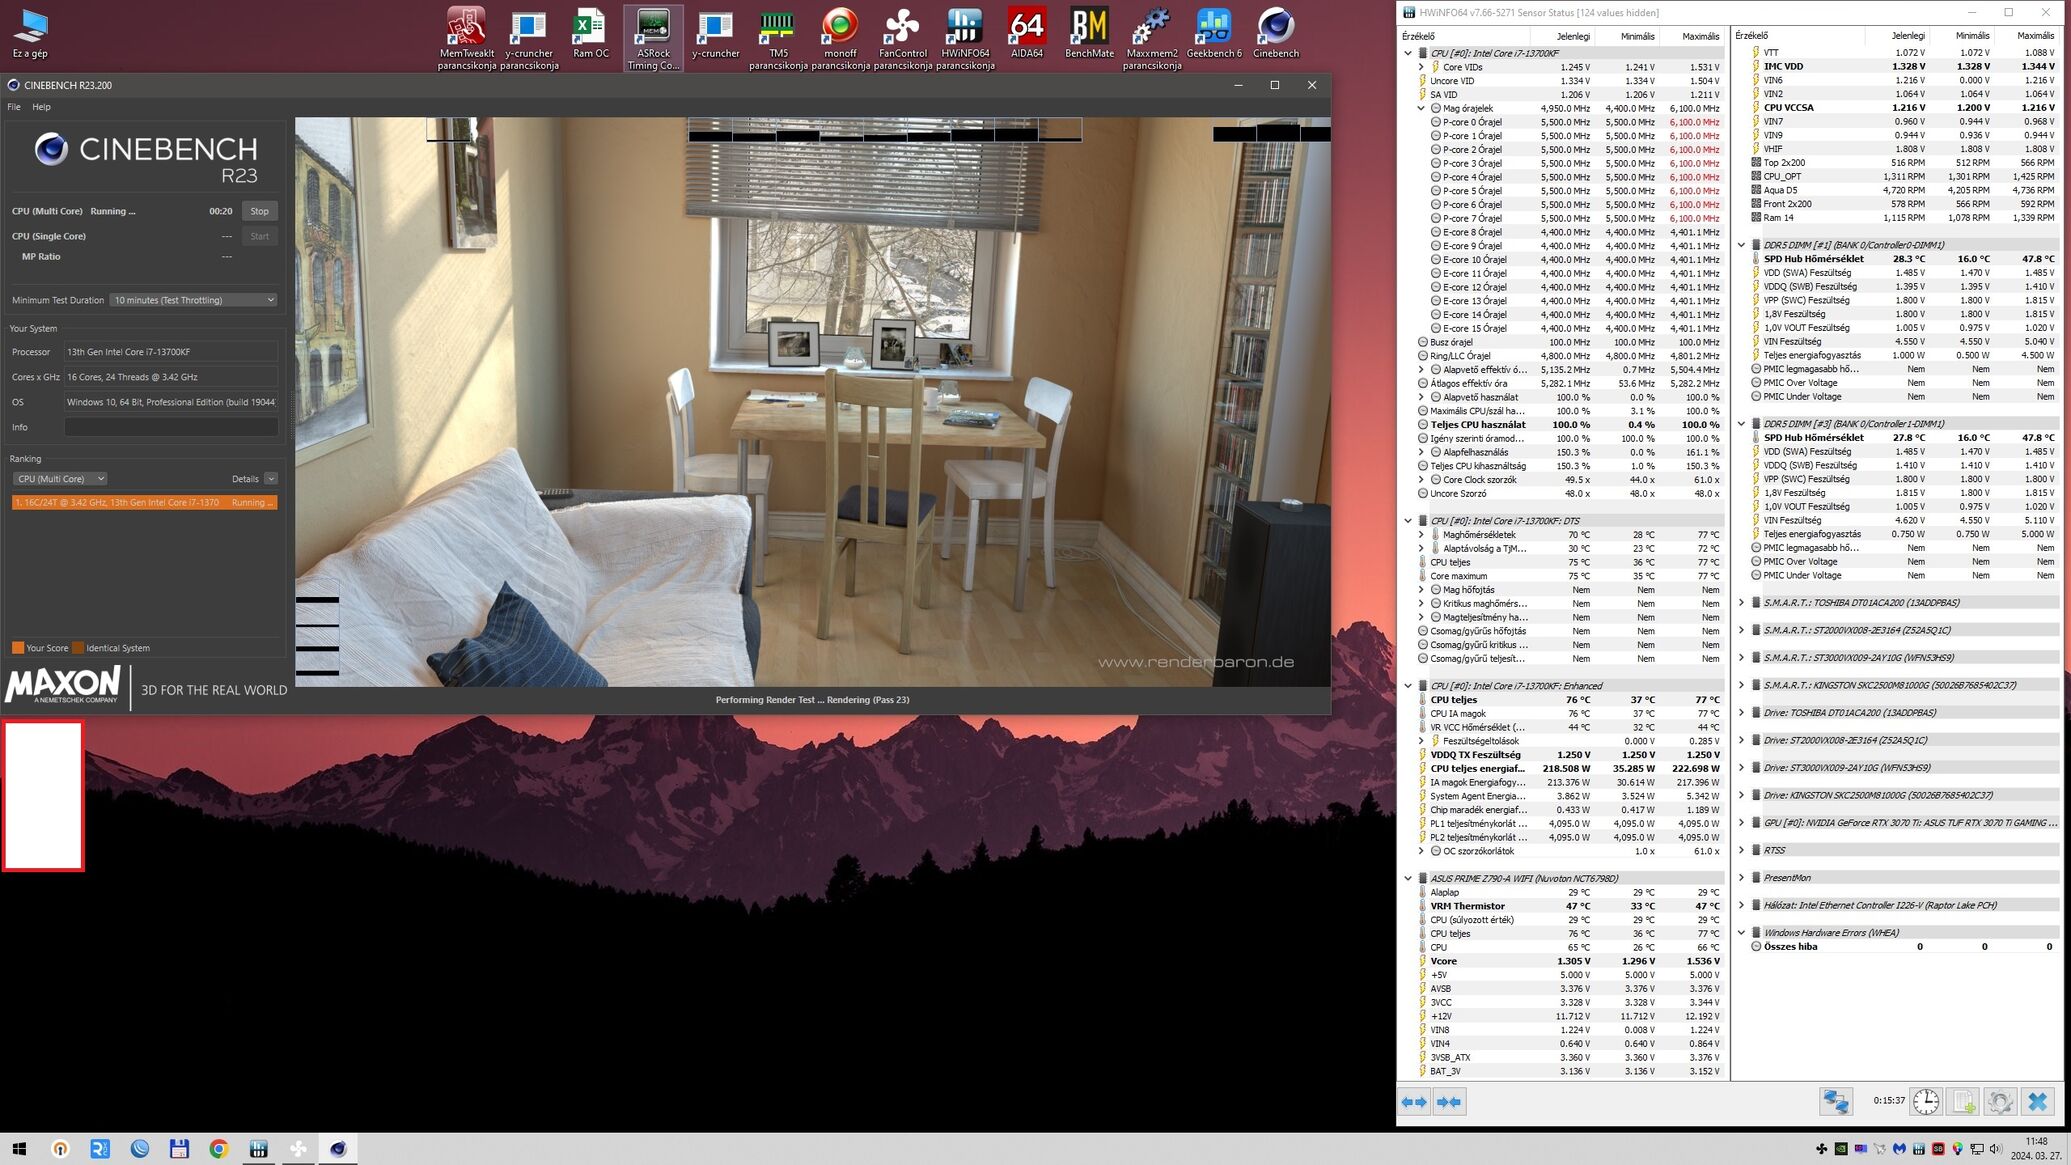
Task: Open floppy disk save app in taskbar
Action: (x=179, y=1149)
